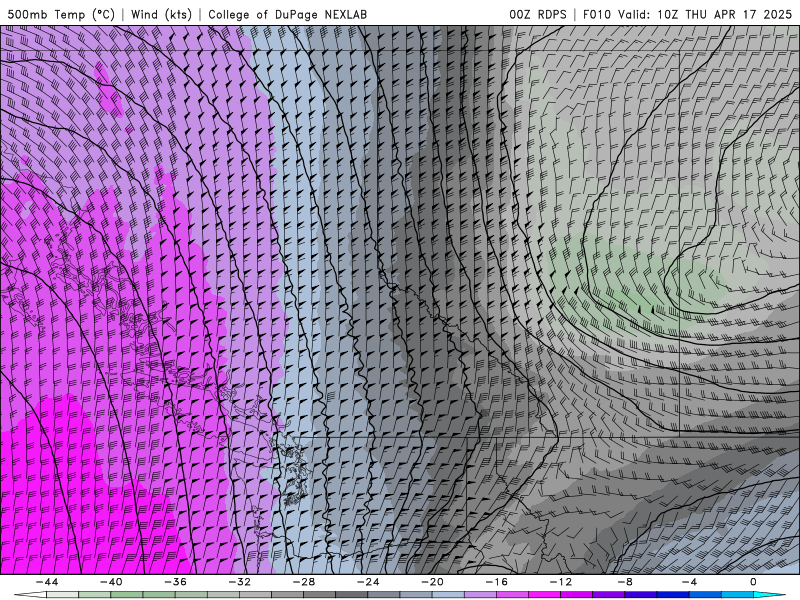Click the "F010 Valid: 10Z THU APR 17 2025" text
This screenshot has height=600, width=800.
(687, 14)
